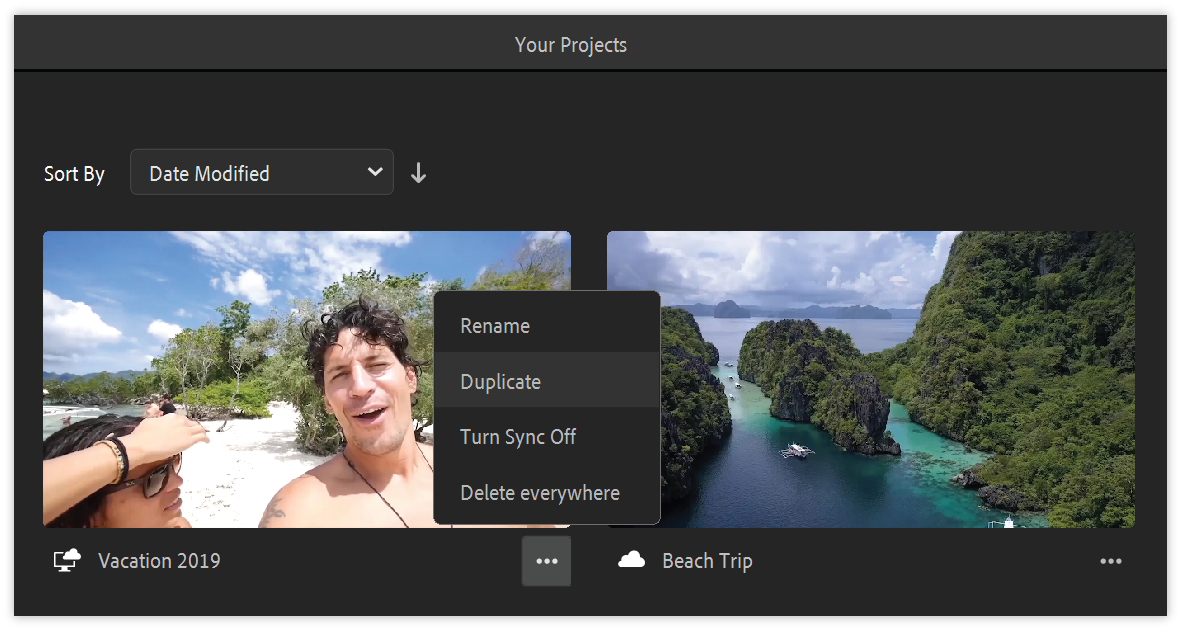Click the Date Modified text in sort box
This screenshot has width=1182, height=631.
[x=209, y=174]
